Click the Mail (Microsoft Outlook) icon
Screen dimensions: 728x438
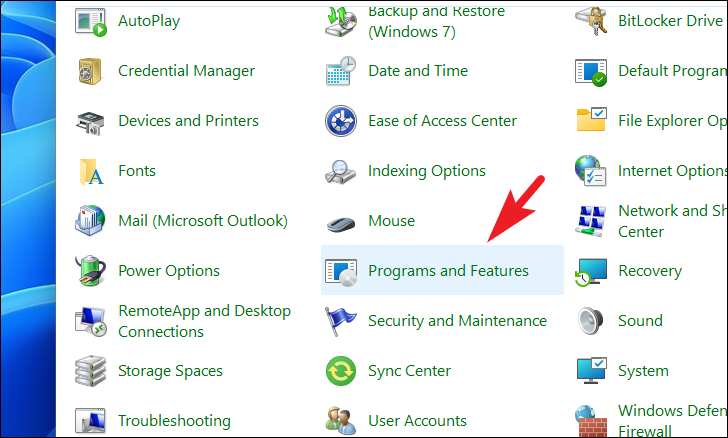[90, 220]
